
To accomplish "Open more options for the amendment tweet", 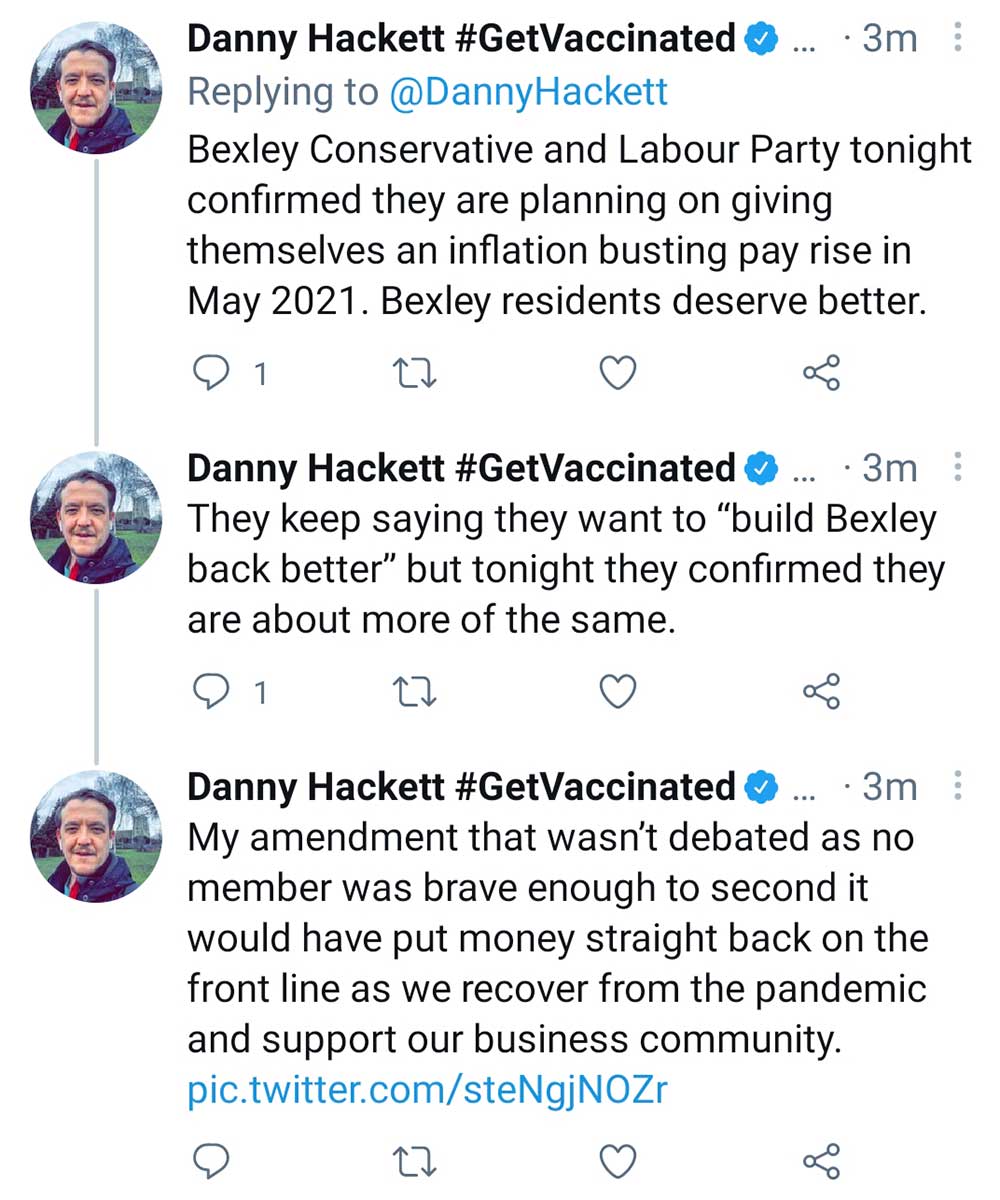I will pyautogui.click(x=958, y=786).
